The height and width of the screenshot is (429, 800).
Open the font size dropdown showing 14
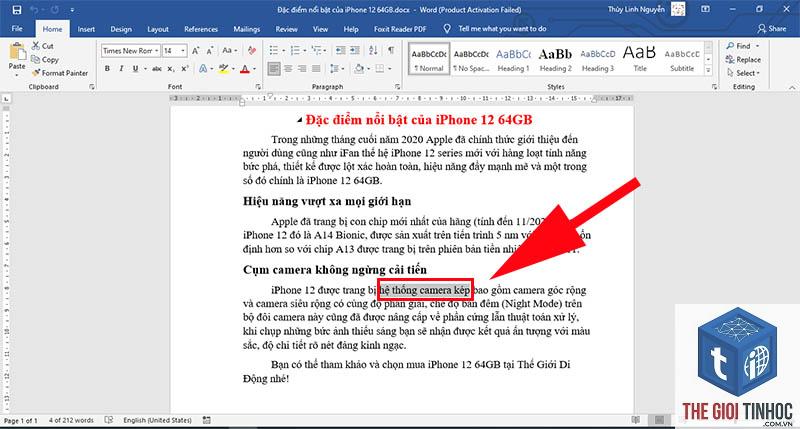point(183,51)
